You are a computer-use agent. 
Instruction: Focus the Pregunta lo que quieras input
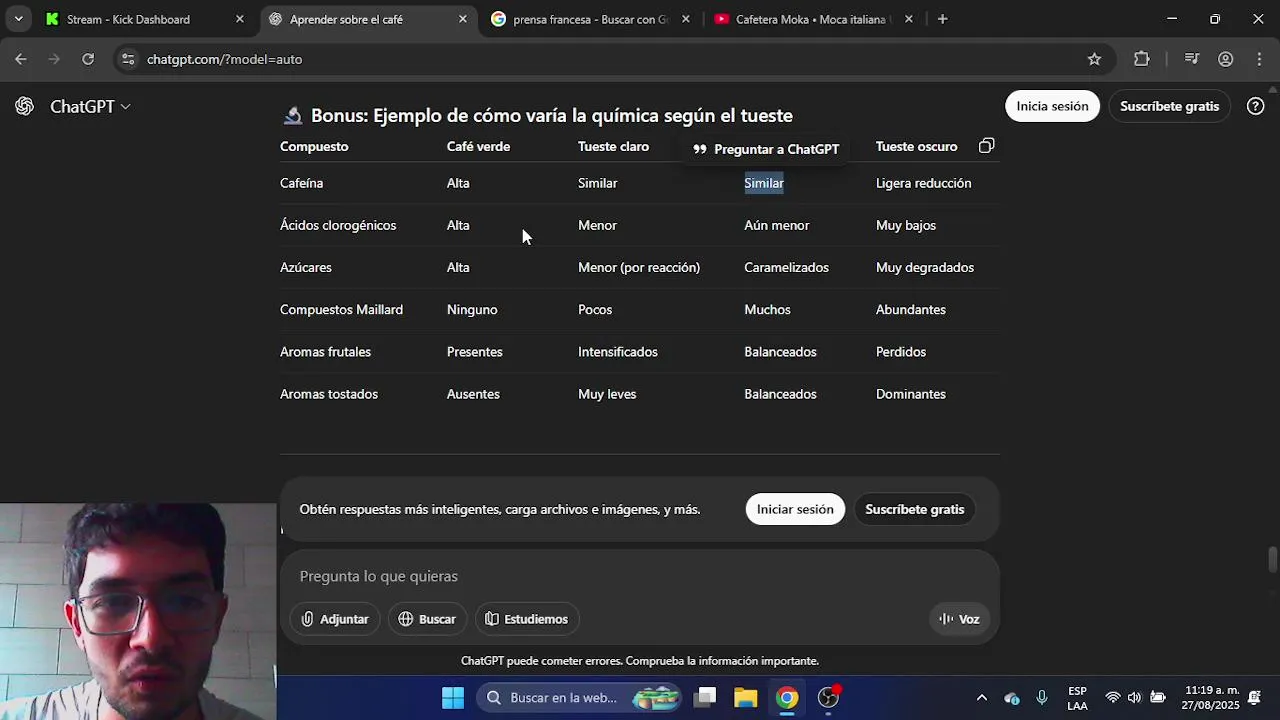coord(640,576)
